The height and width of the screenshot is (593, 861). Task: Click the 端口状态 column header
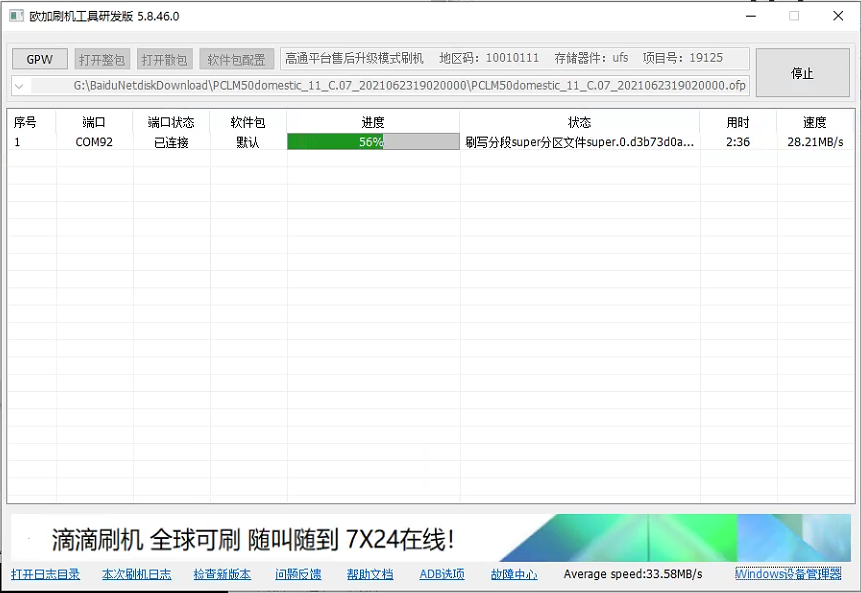(171, 122)
